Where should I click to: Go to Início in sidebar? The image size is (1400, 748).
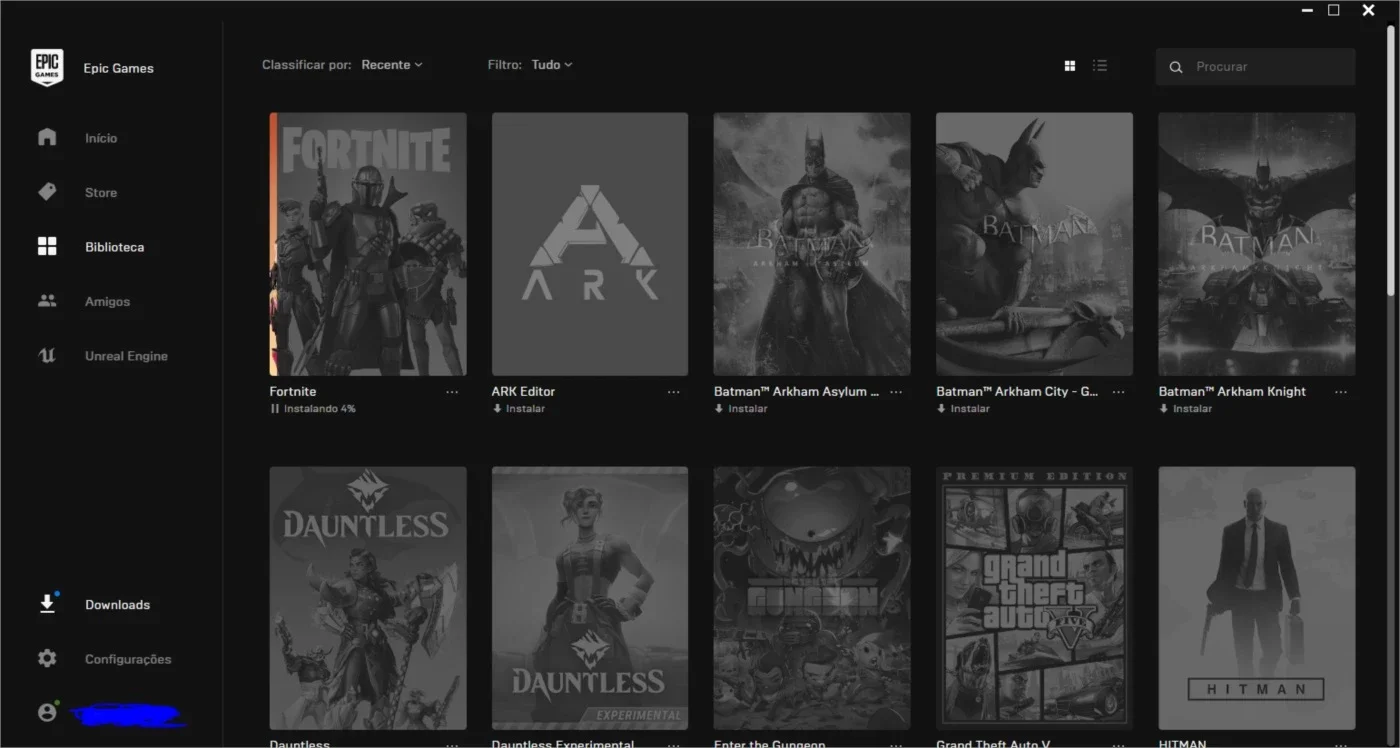click(101, 138)
